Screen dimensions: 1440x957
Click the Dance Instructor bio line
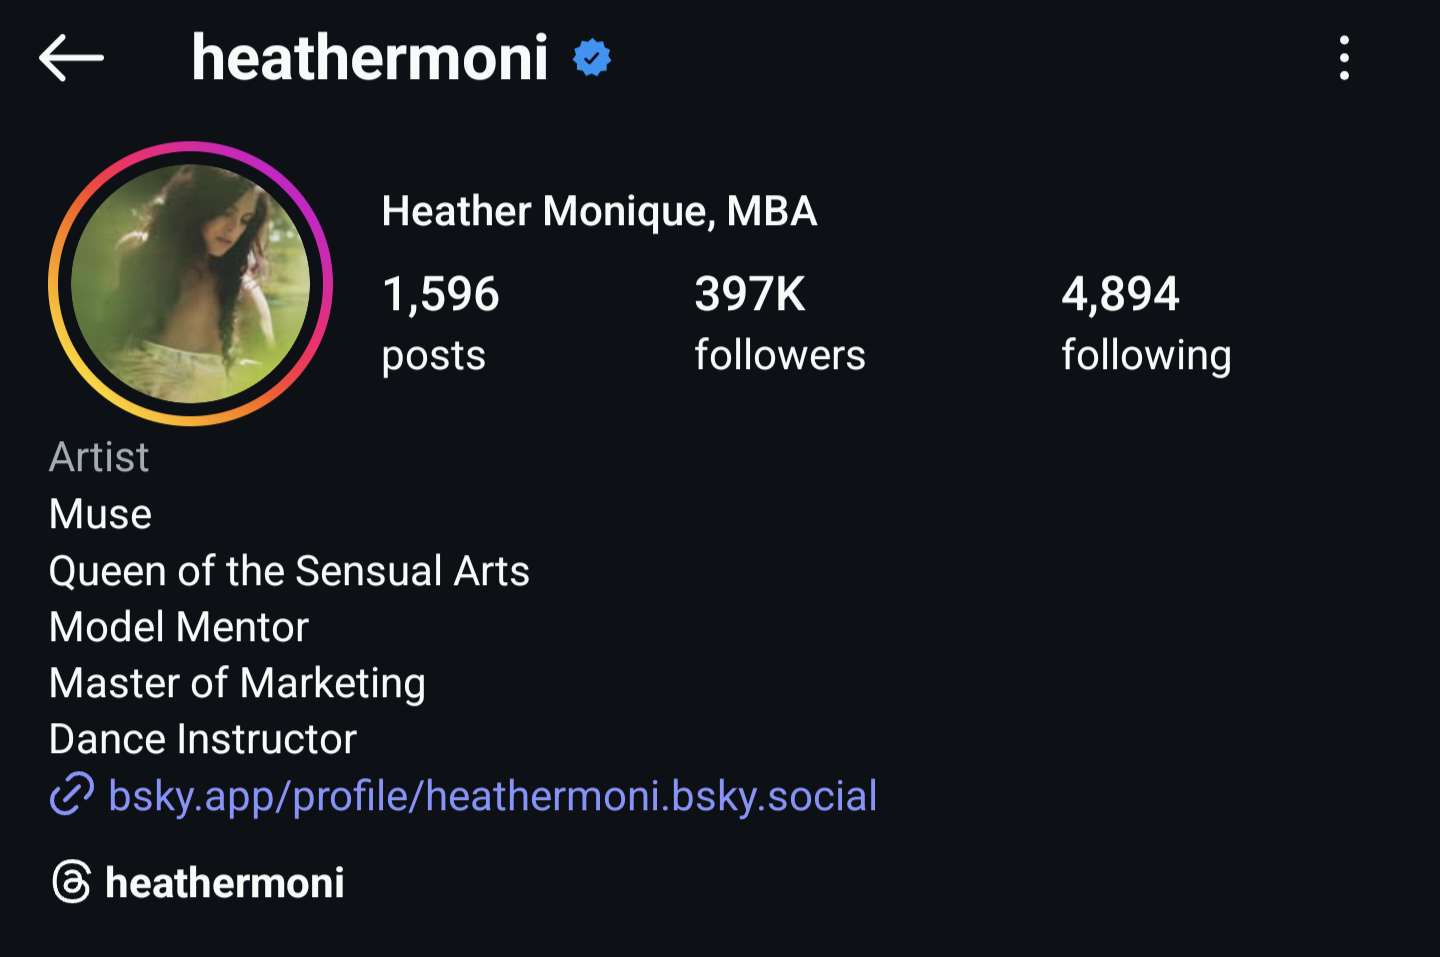click(202, 739)
